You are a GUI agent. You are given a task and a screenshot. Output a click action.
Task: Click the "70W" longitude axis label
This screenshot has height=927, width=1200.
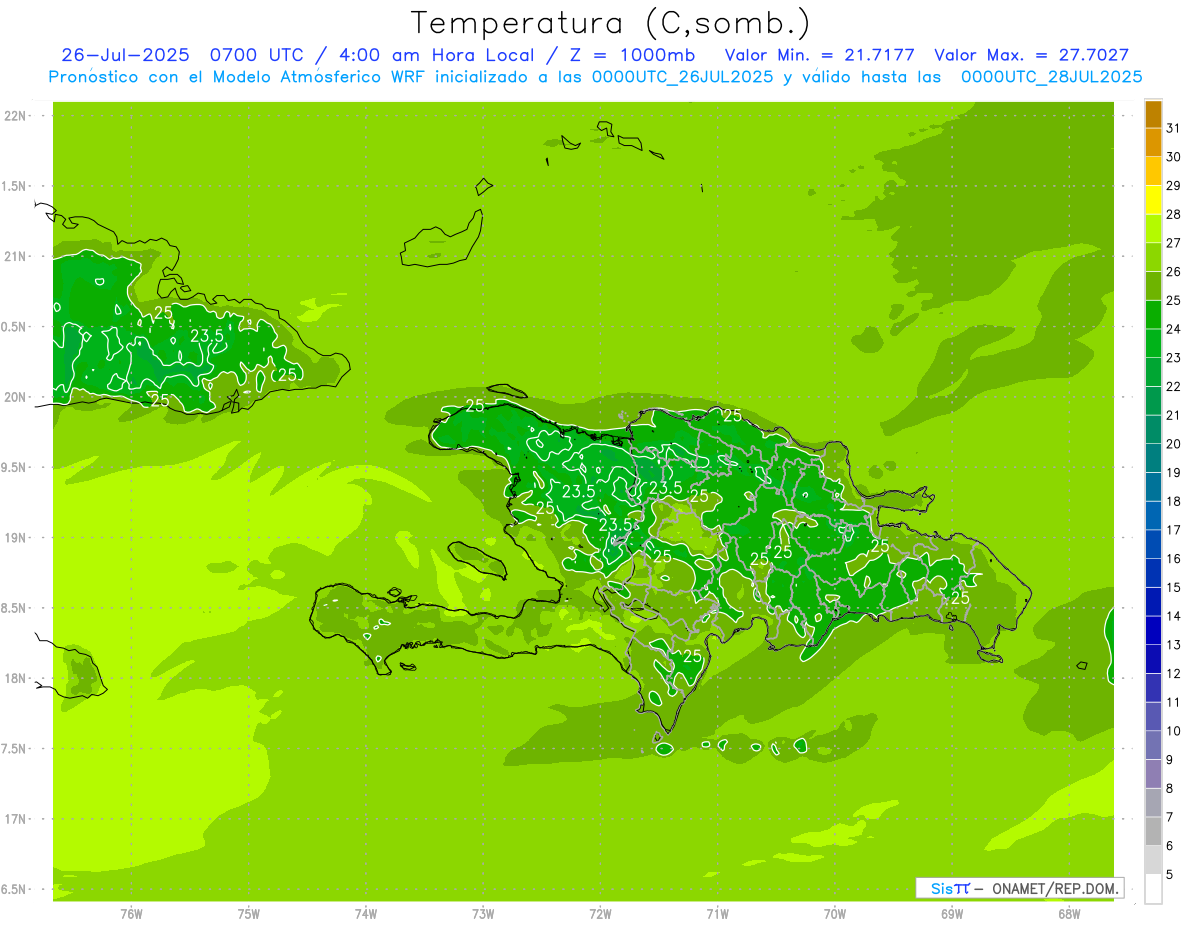coord(835,914)
